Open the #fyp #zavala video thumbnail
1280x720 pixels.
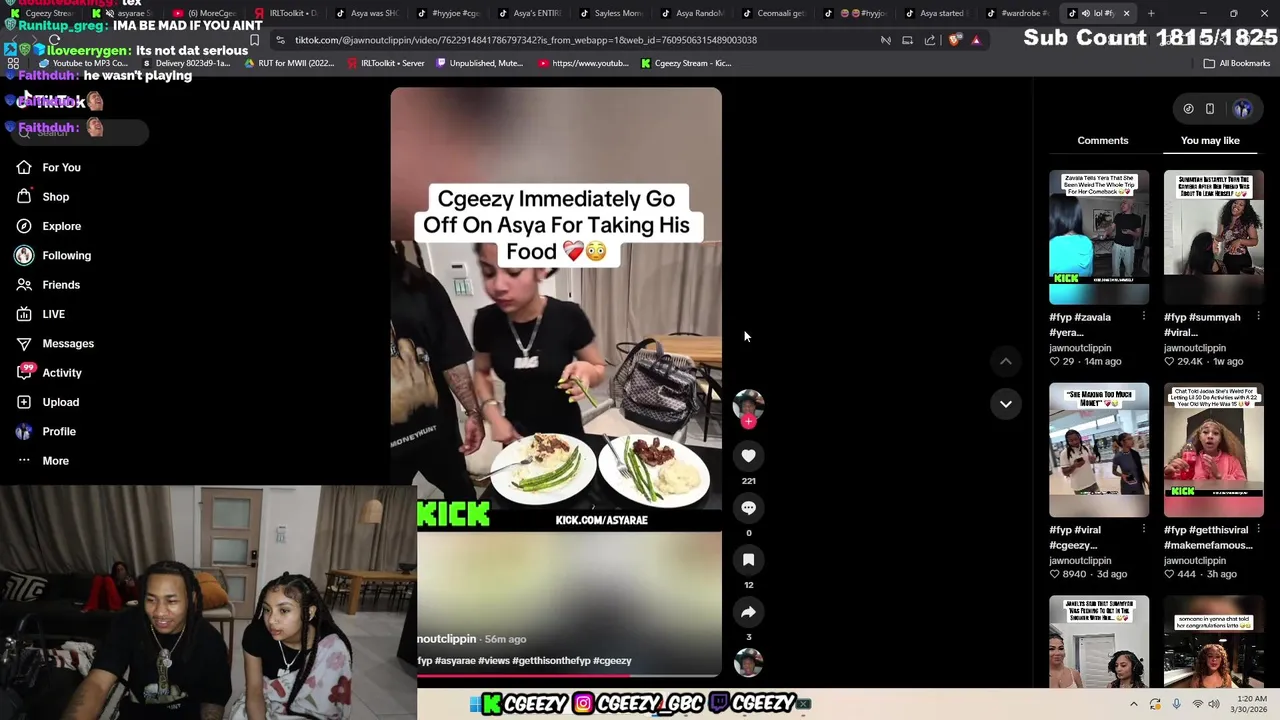(1099, 237)
